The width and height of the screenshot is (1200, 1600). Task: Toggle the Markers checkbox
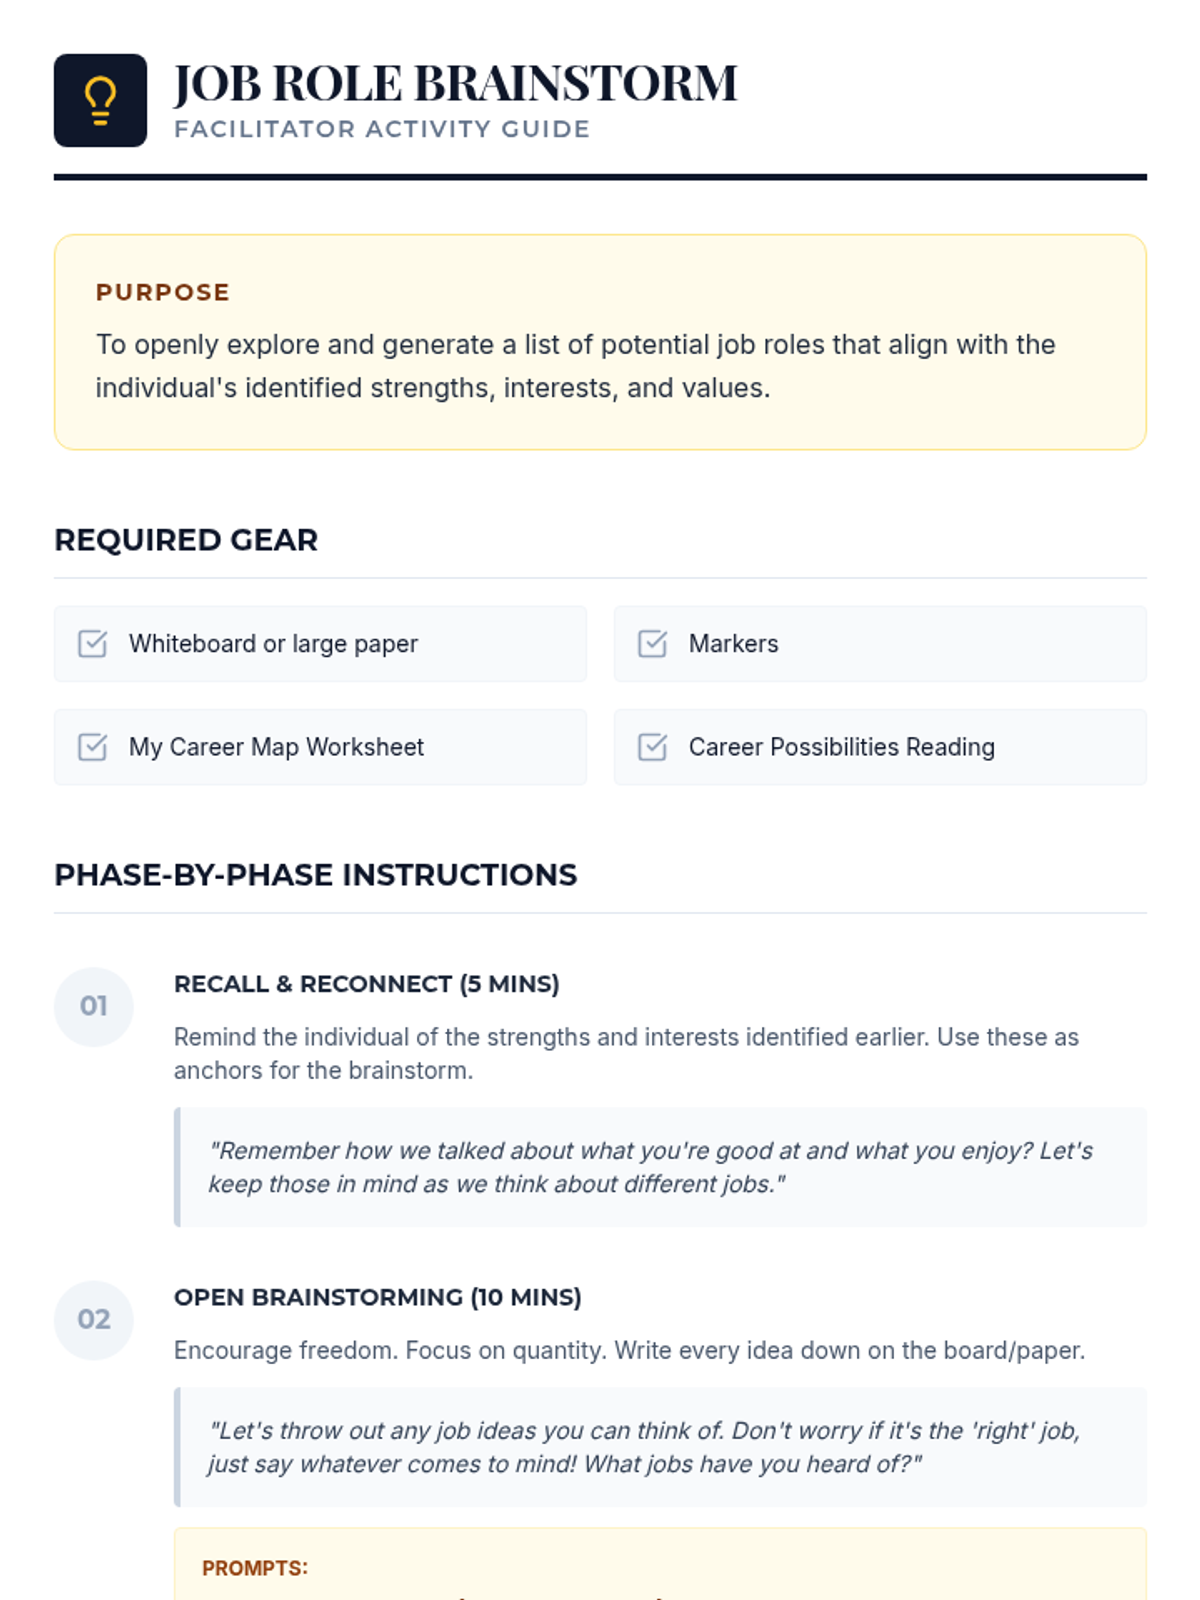653,644
